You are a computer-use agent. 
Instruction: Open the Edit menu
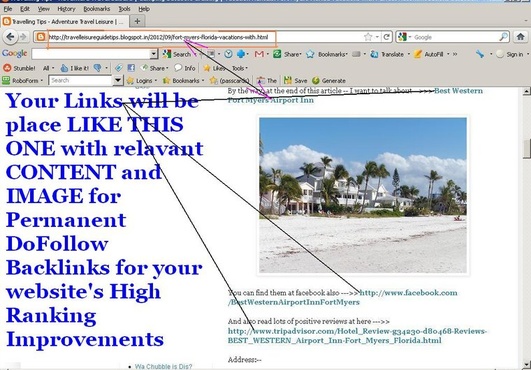point(25,9)
